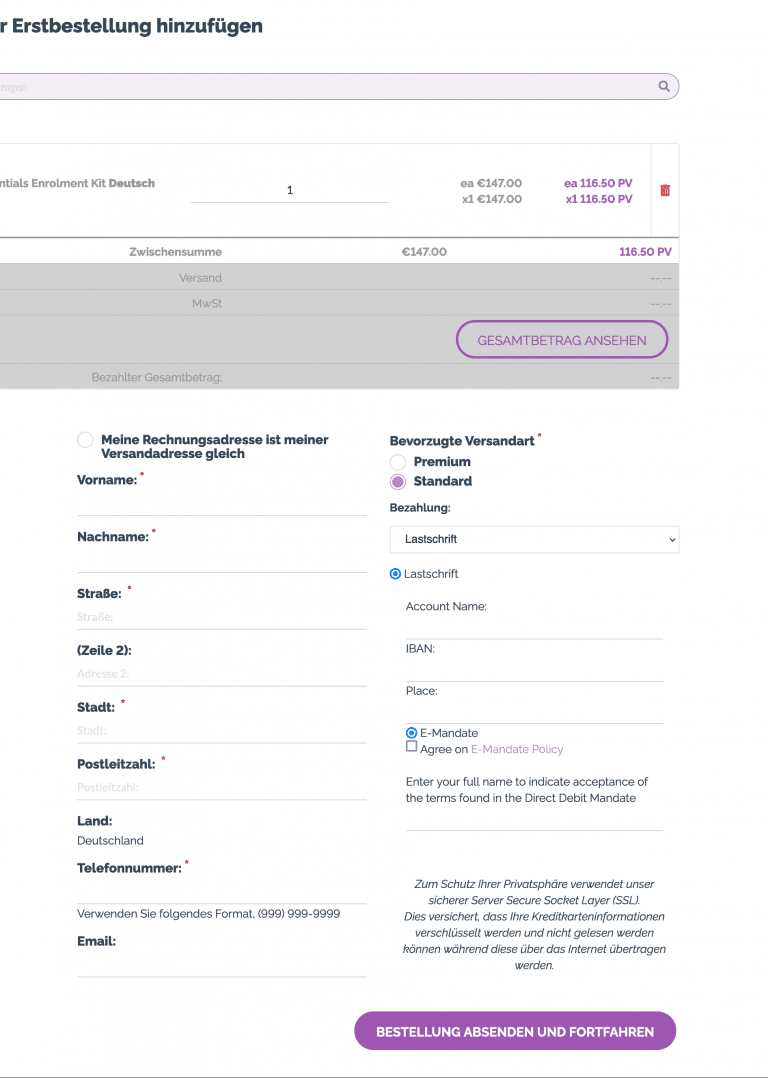Click the search magnifier icon

[664, 87]
